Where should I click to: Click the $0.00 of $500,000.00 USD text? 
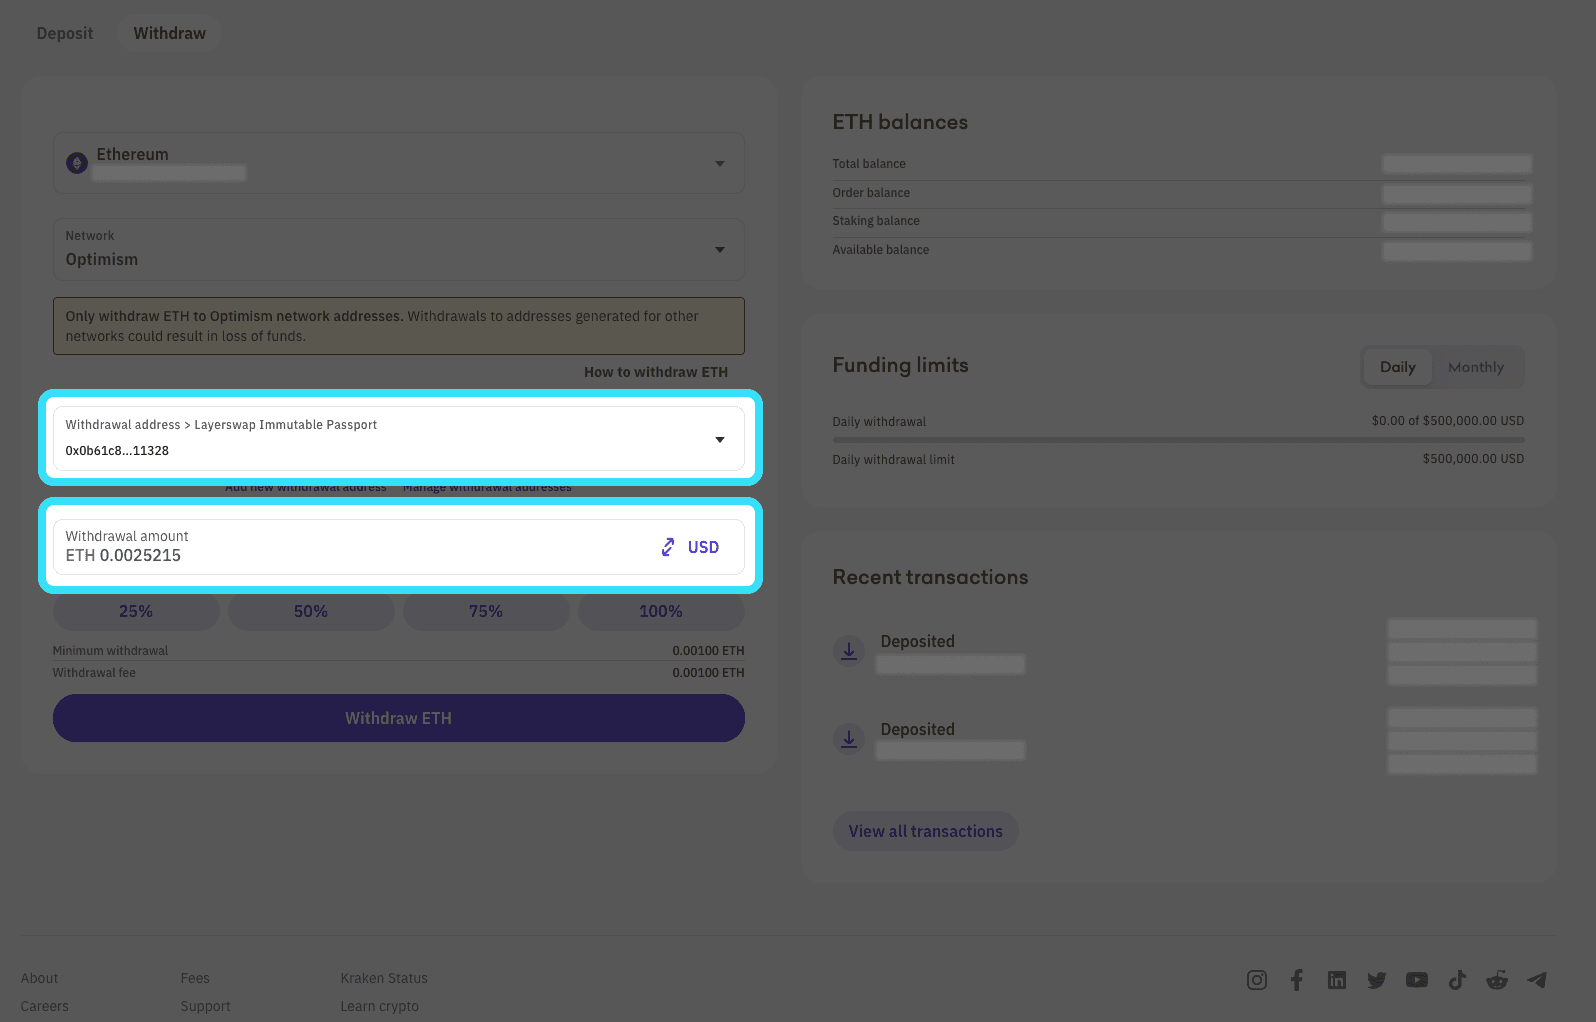1448,421
